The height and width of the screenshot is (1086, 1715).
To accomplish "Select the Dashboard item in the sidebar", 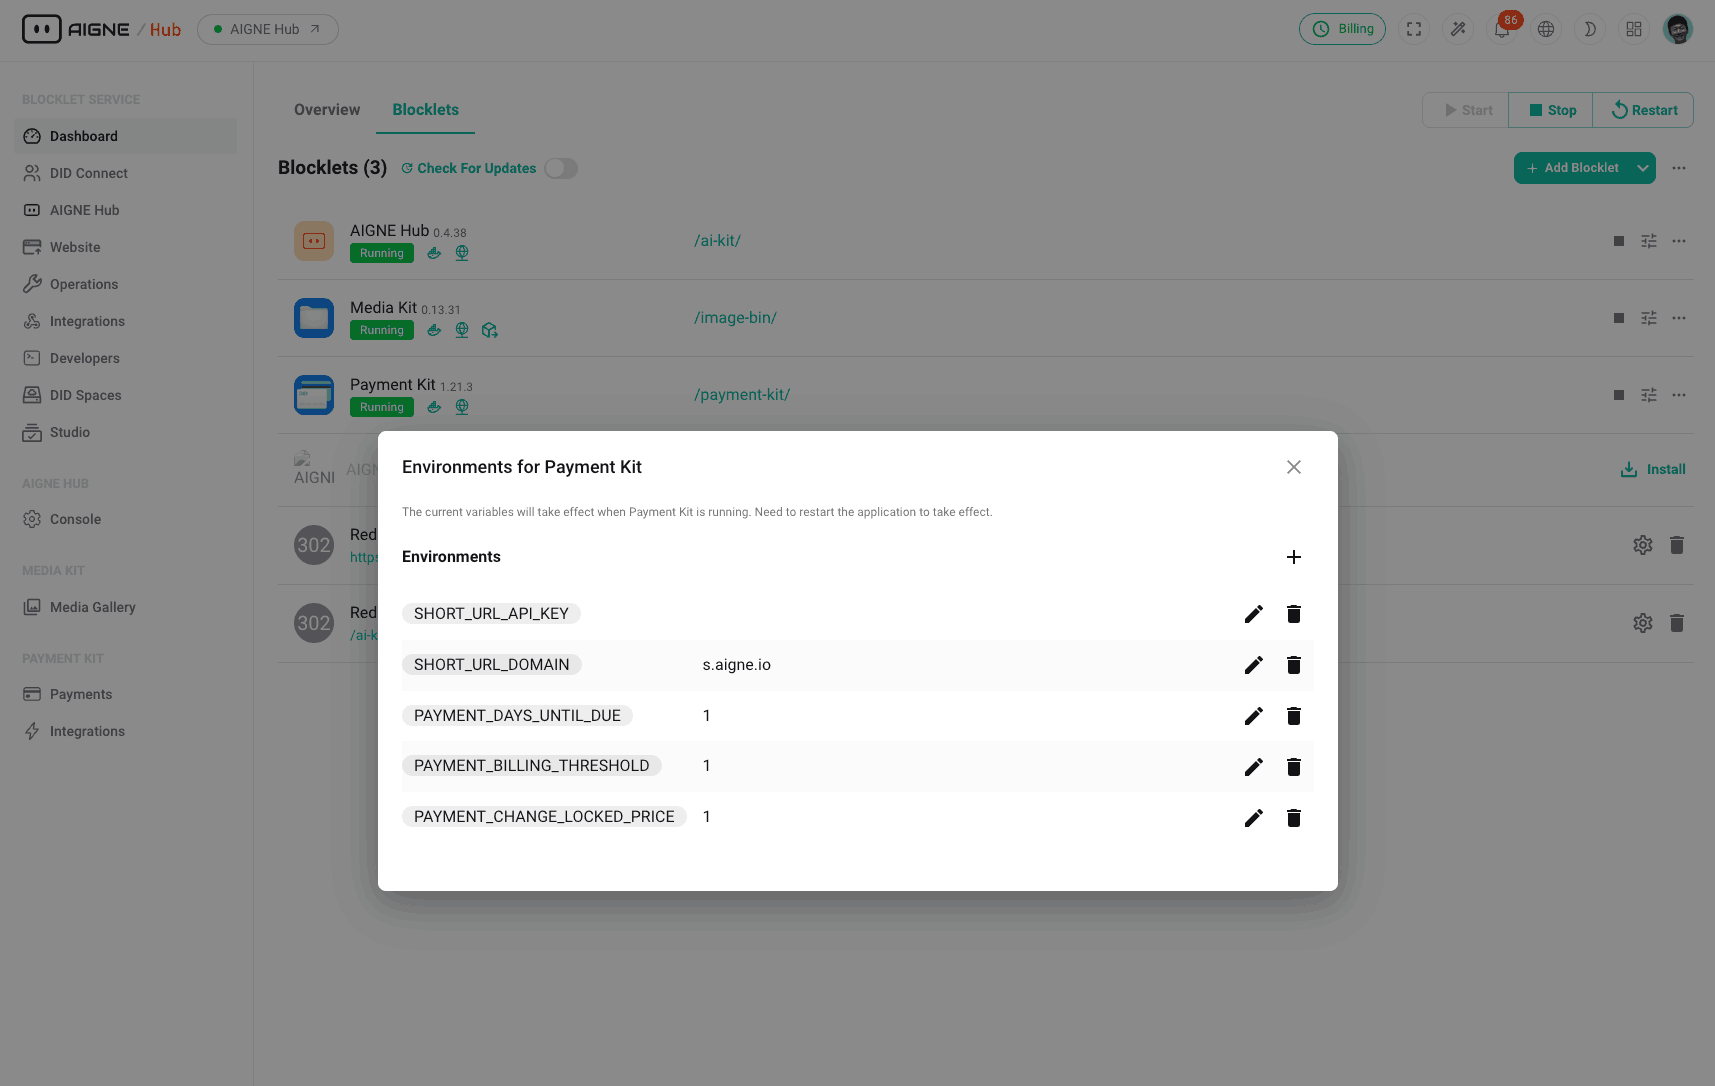I will click(83, 136).
